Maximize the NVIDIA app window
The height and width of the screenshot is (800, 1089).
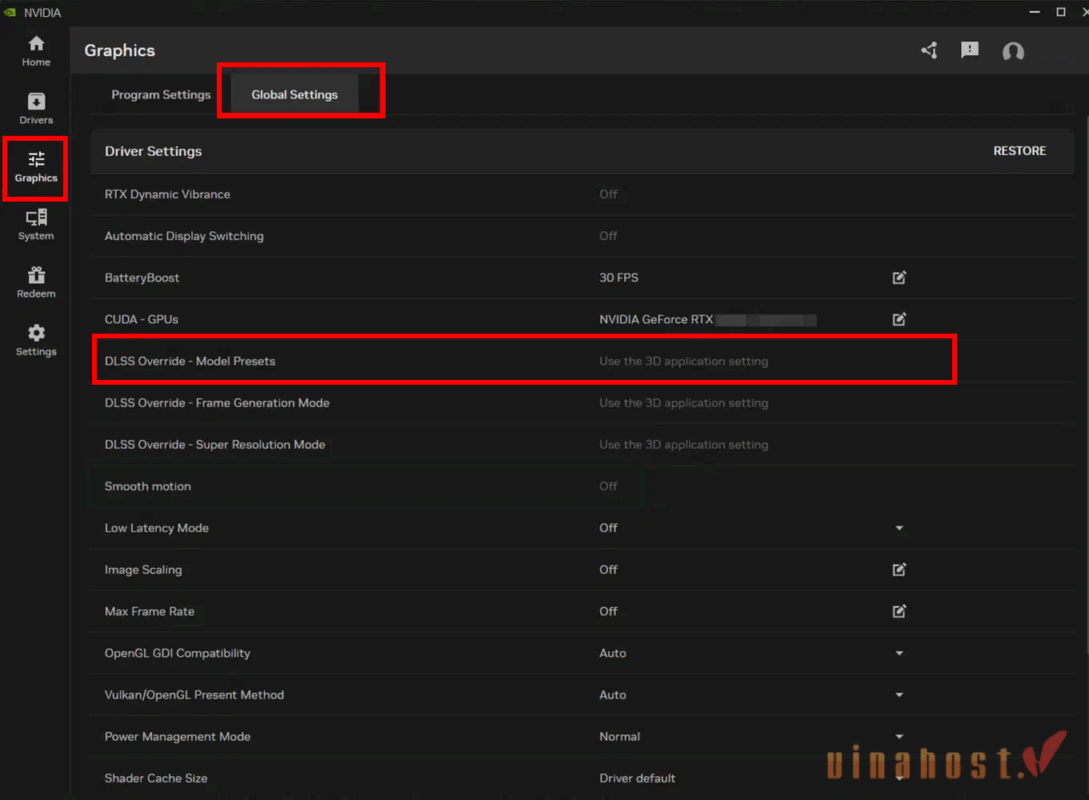point(1061,12)
